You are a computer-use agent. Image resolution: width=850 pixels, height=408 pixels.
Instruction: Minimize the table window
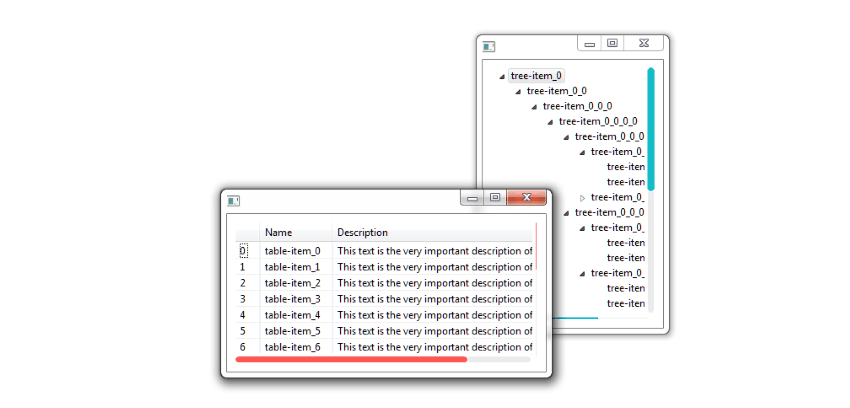point(472,198)
